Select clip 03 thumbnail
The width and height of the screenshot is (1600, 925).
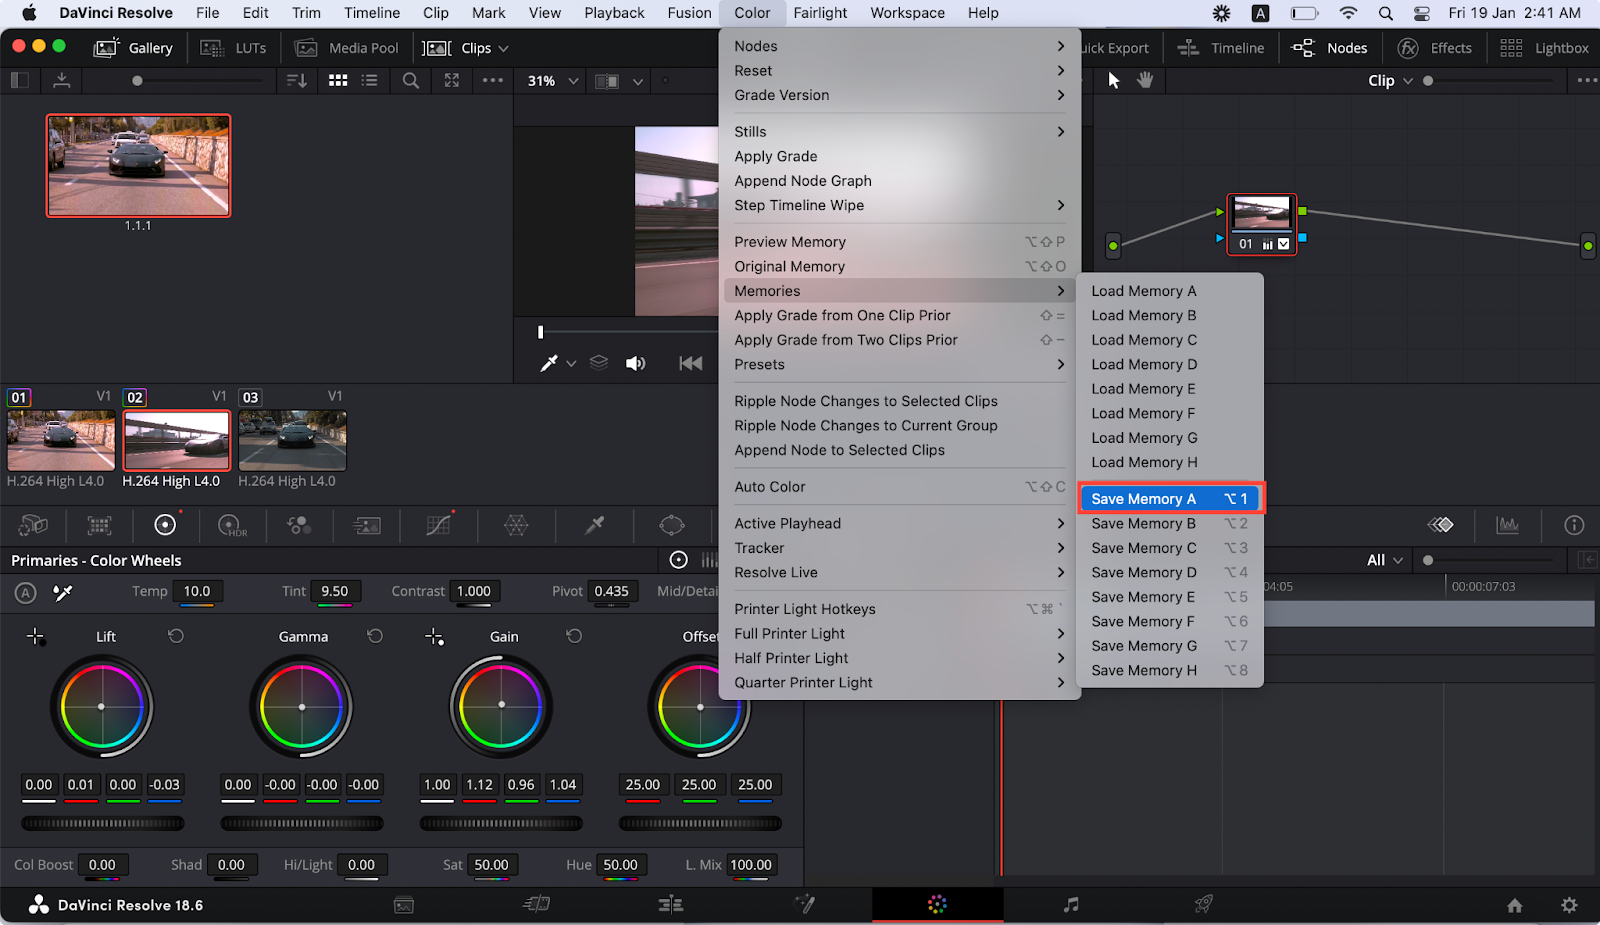click(x=292, y=440)
